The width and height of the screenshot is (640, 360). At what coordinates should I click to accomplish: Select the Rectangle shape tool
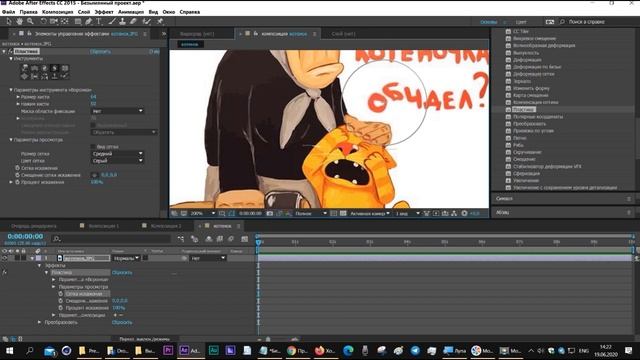coord(78,21)
